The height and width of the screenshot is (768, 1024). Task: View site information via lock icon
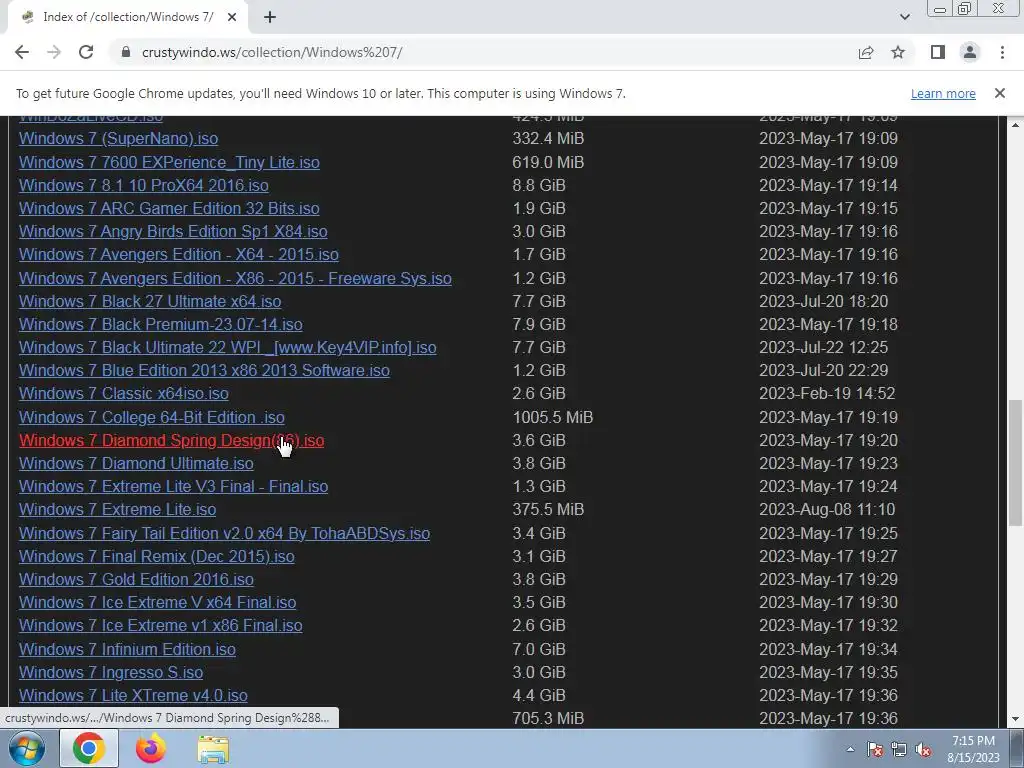tap(126, 52)
